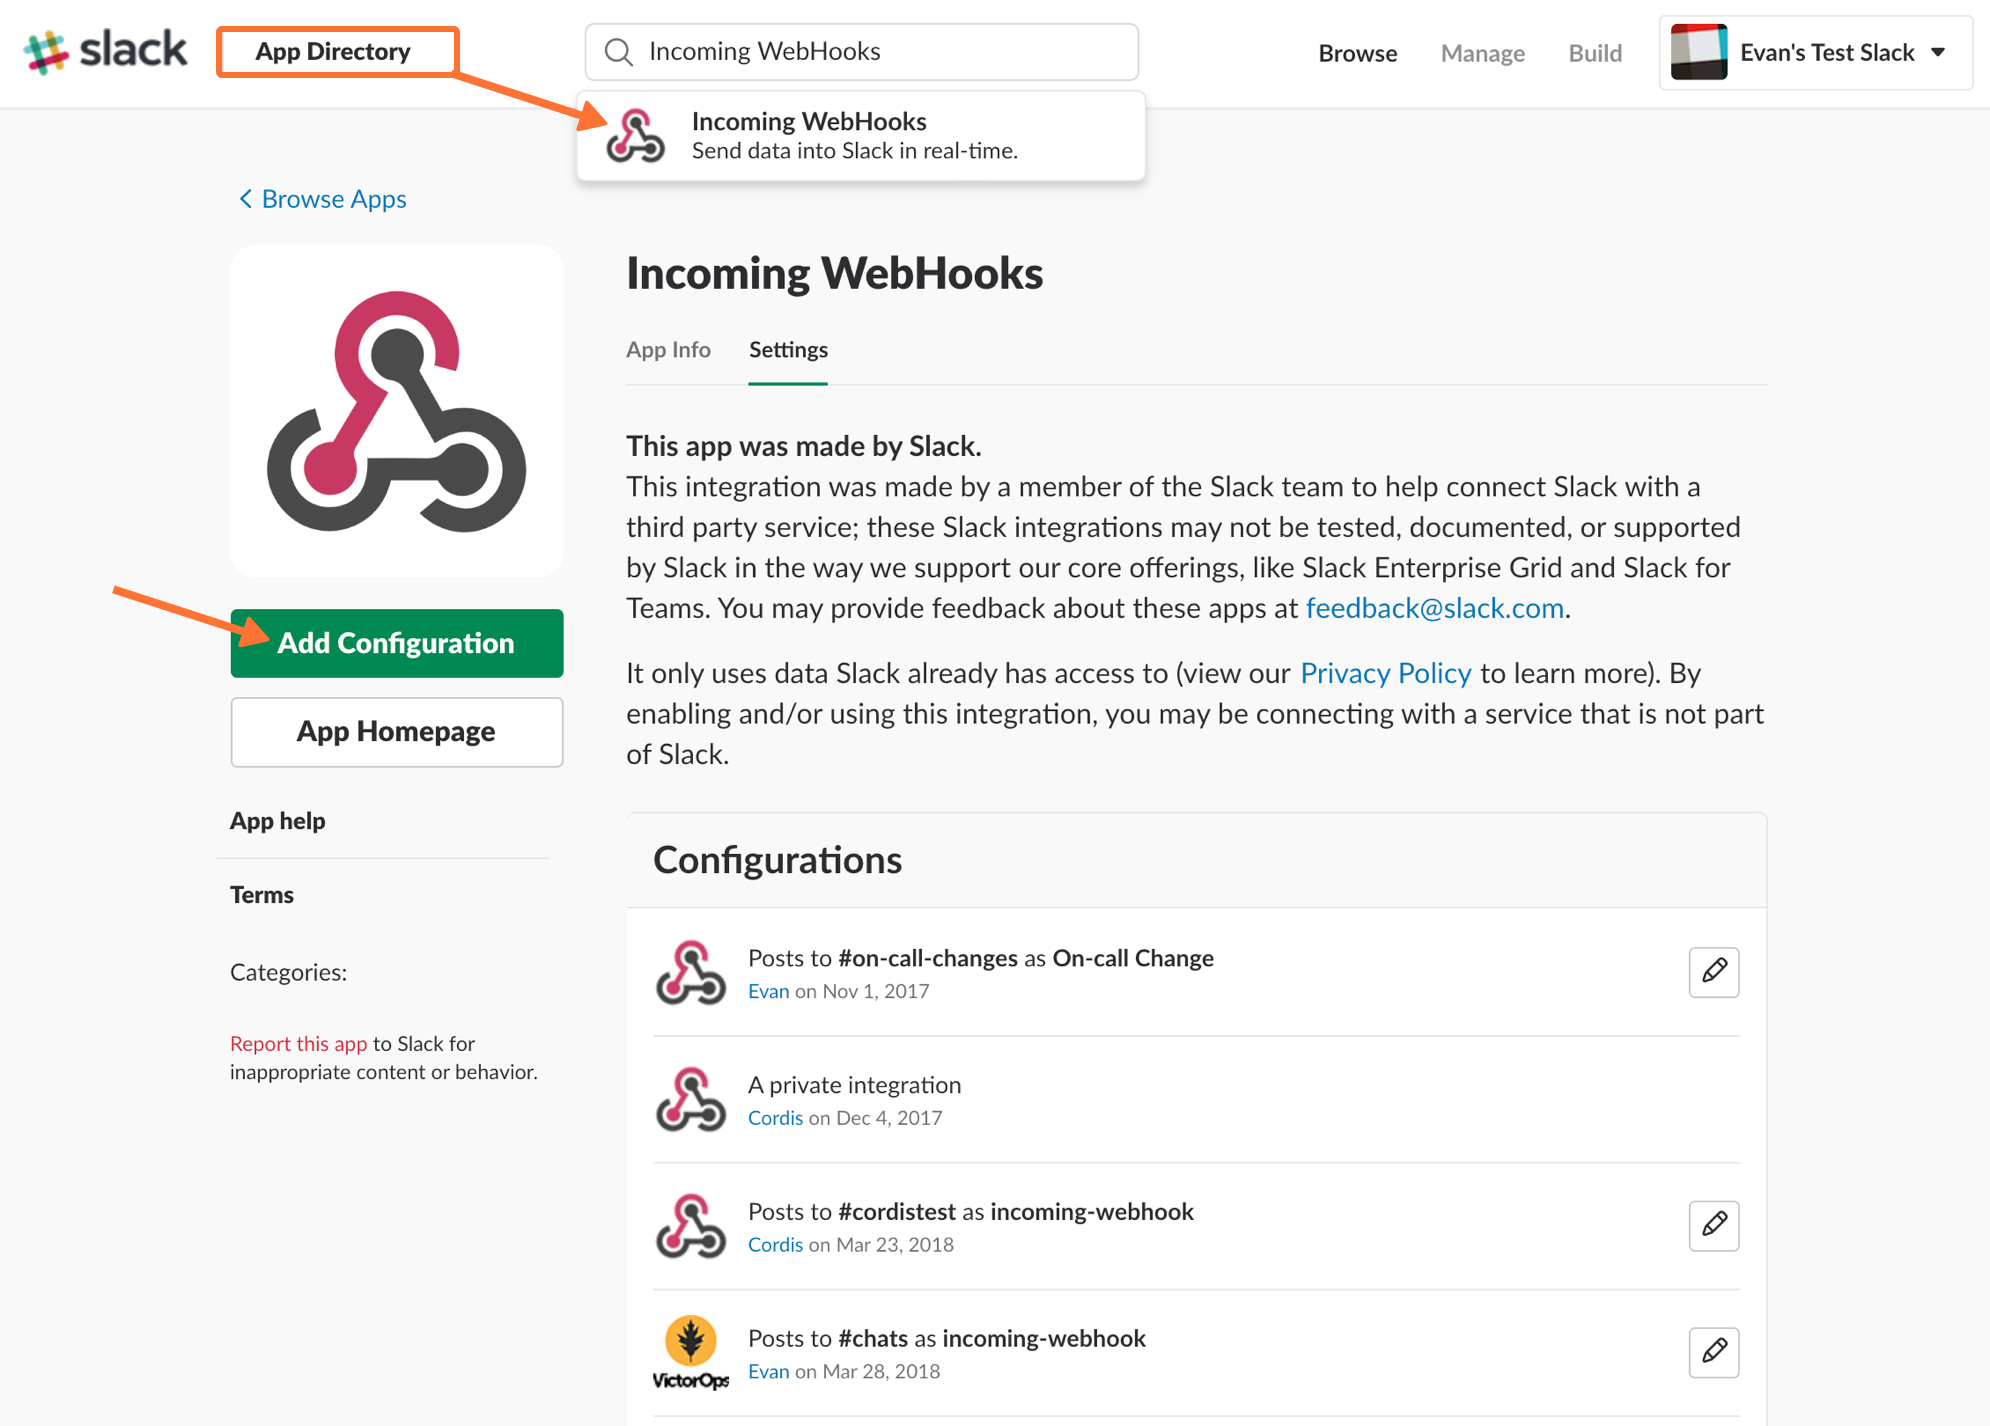
Task: Open the Manage menu in the top navigation
Action: [x=1482, y=52]
